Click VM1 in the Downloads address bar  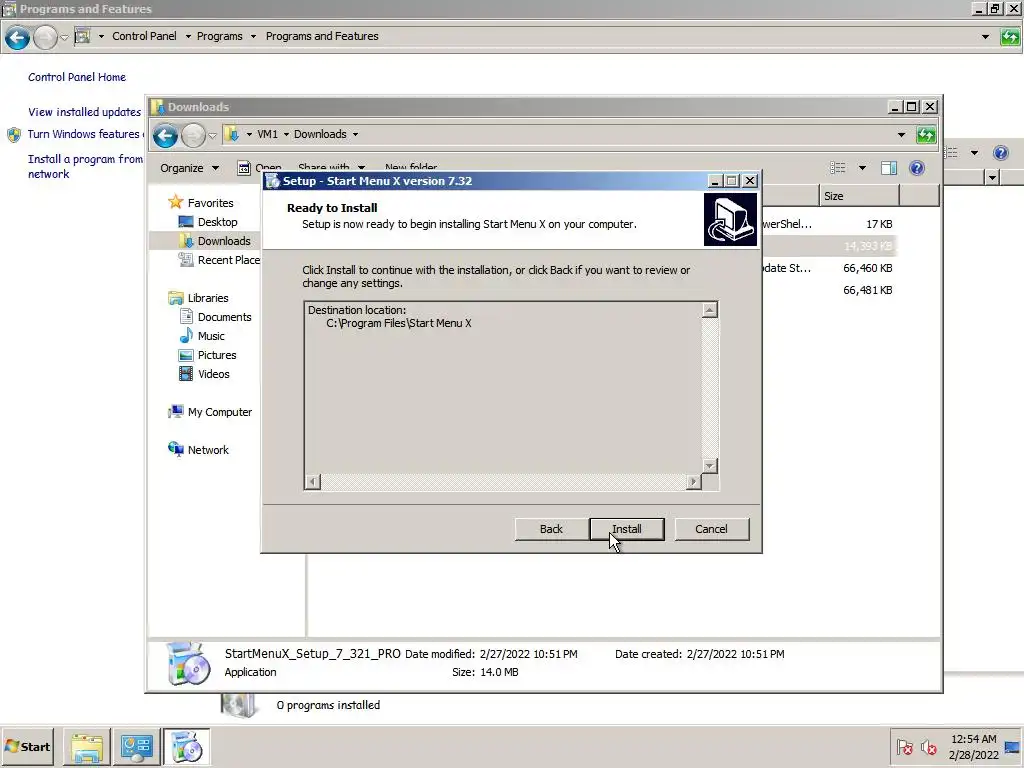click(267, 134)
